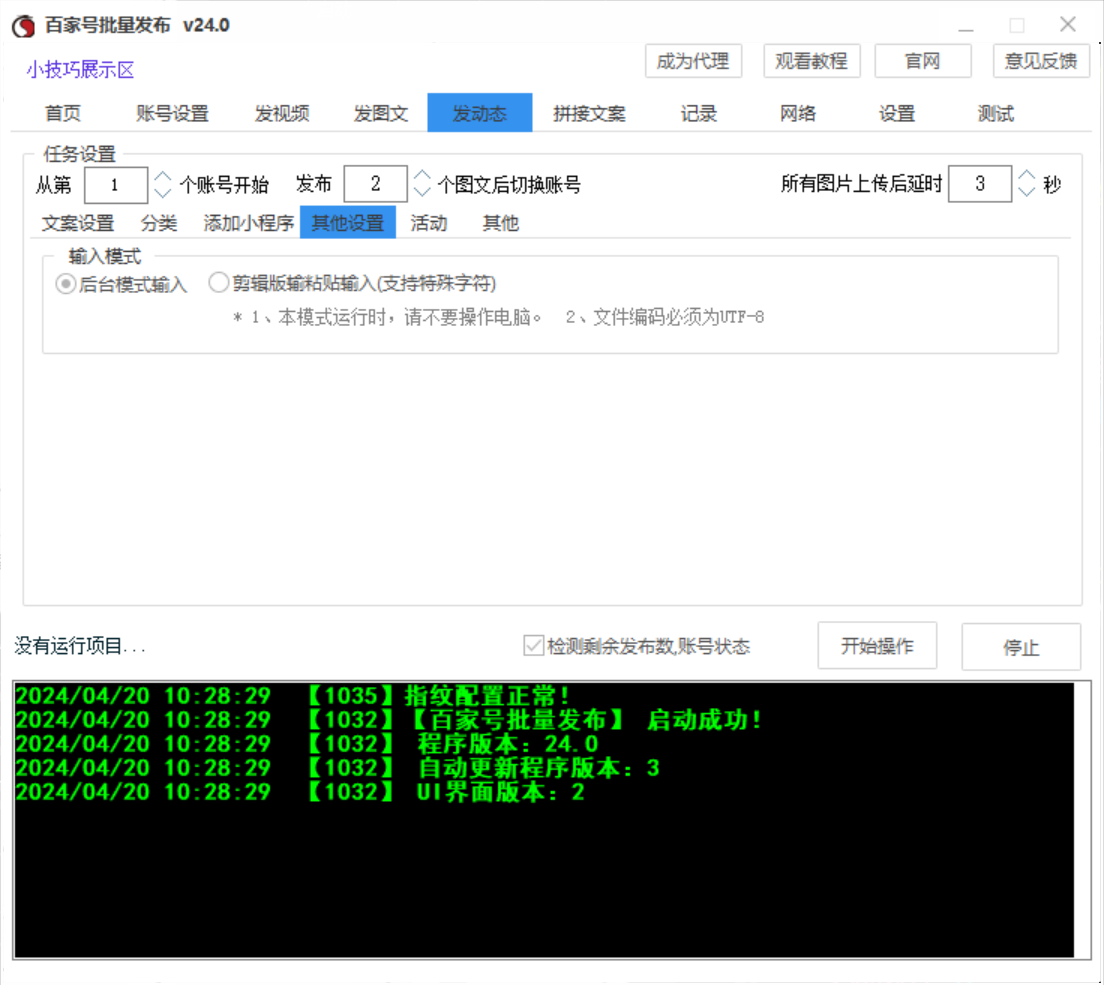Open the 文案设置 sub-tab

[78, 223]
